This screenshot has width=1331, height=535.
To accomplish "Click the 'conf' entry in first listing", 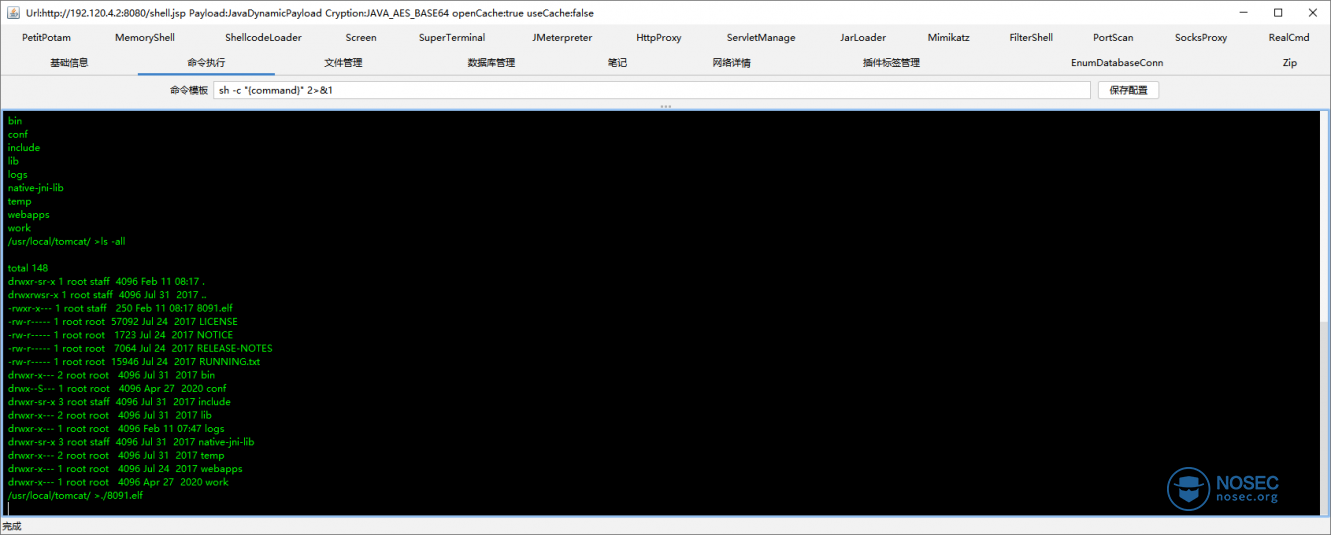I will click(x=18, y=134).
